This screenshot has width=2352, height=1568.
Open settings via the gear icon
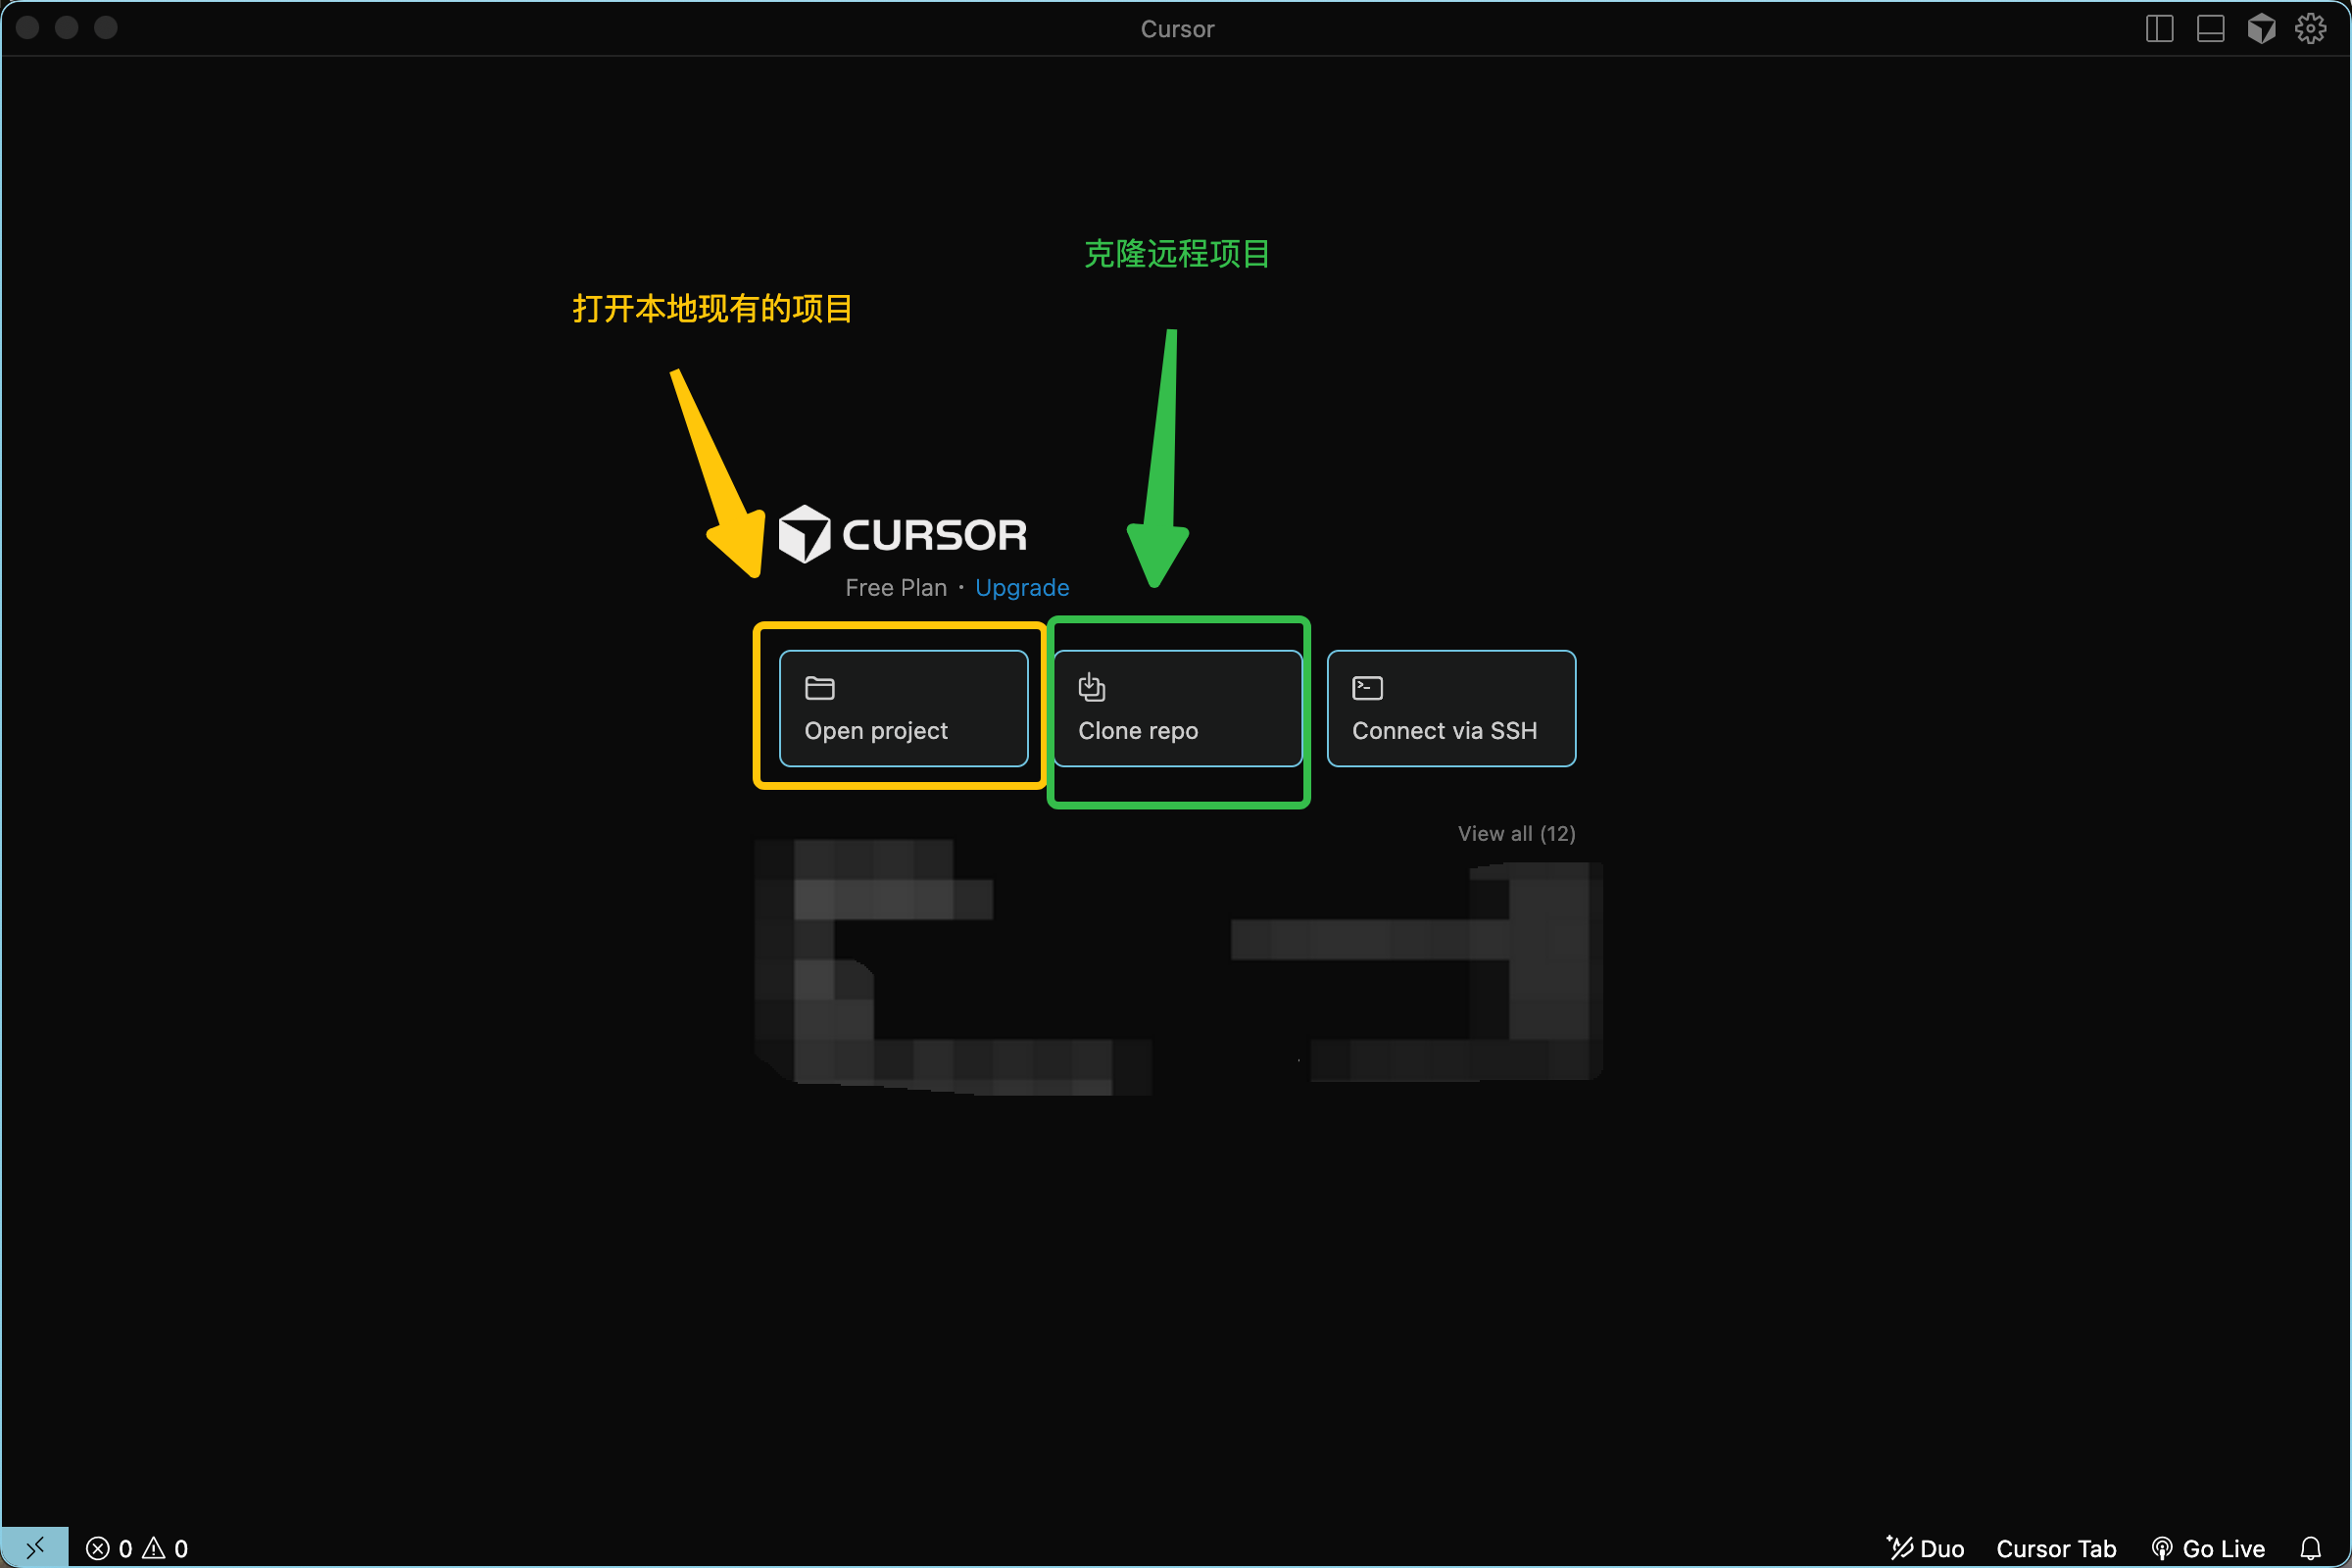2311,29
